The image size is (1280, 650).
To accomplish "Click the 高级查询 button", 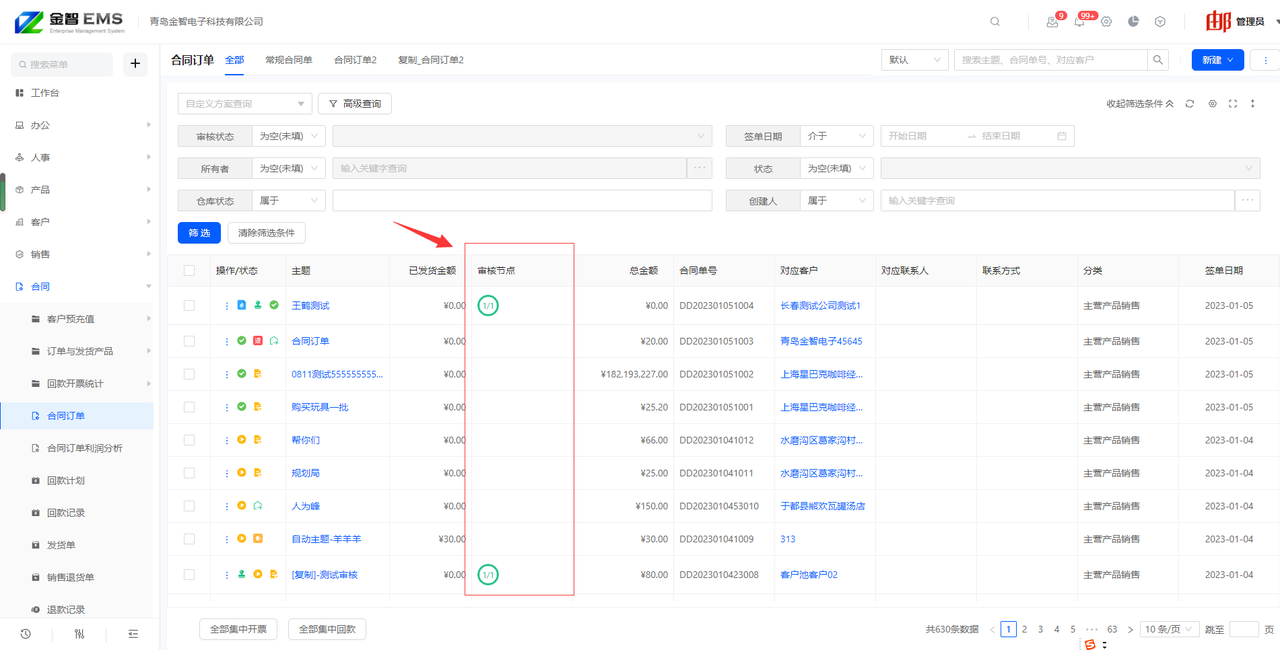I will tap(355, 103).
